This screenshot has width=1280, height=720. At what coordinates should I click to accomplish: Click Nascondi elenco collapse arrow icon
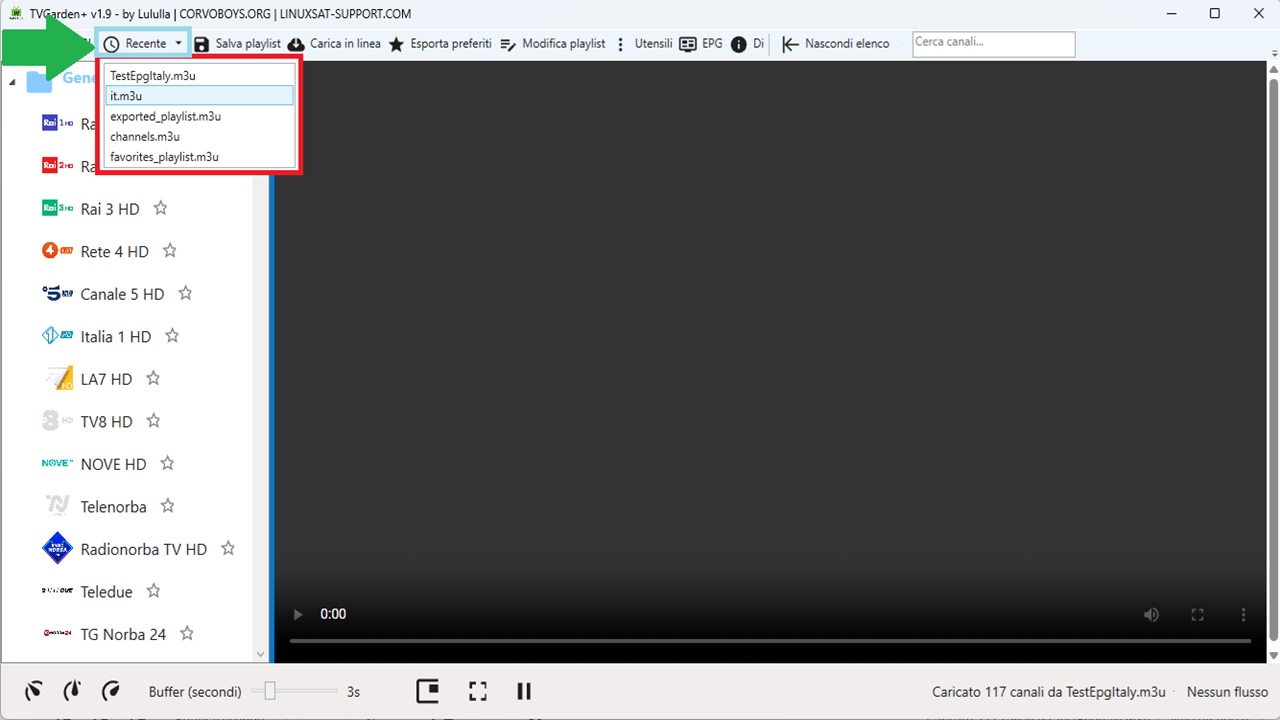click(x=790, y=44)
